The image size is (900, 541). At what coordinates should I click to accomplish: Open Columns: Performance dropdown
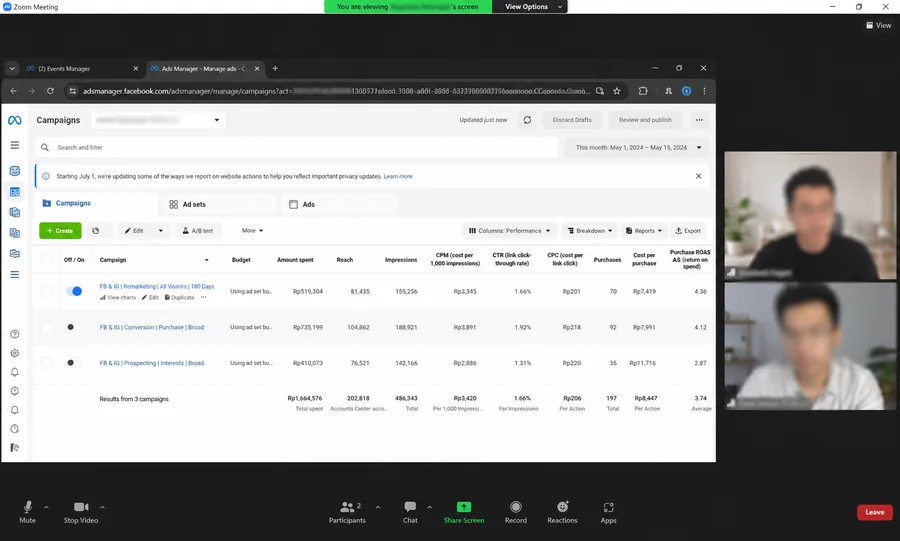[510, 231]
